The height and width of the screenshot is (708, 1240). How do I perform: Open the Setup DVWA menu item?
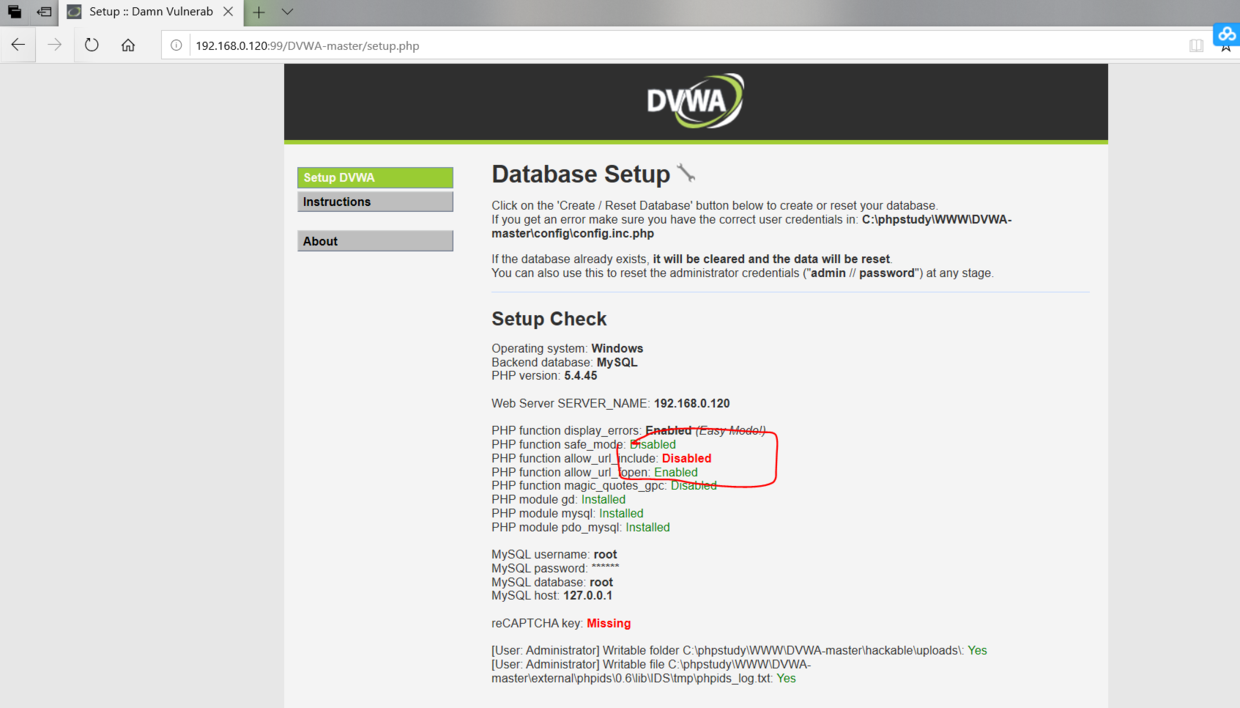click(x=375, y=177)
